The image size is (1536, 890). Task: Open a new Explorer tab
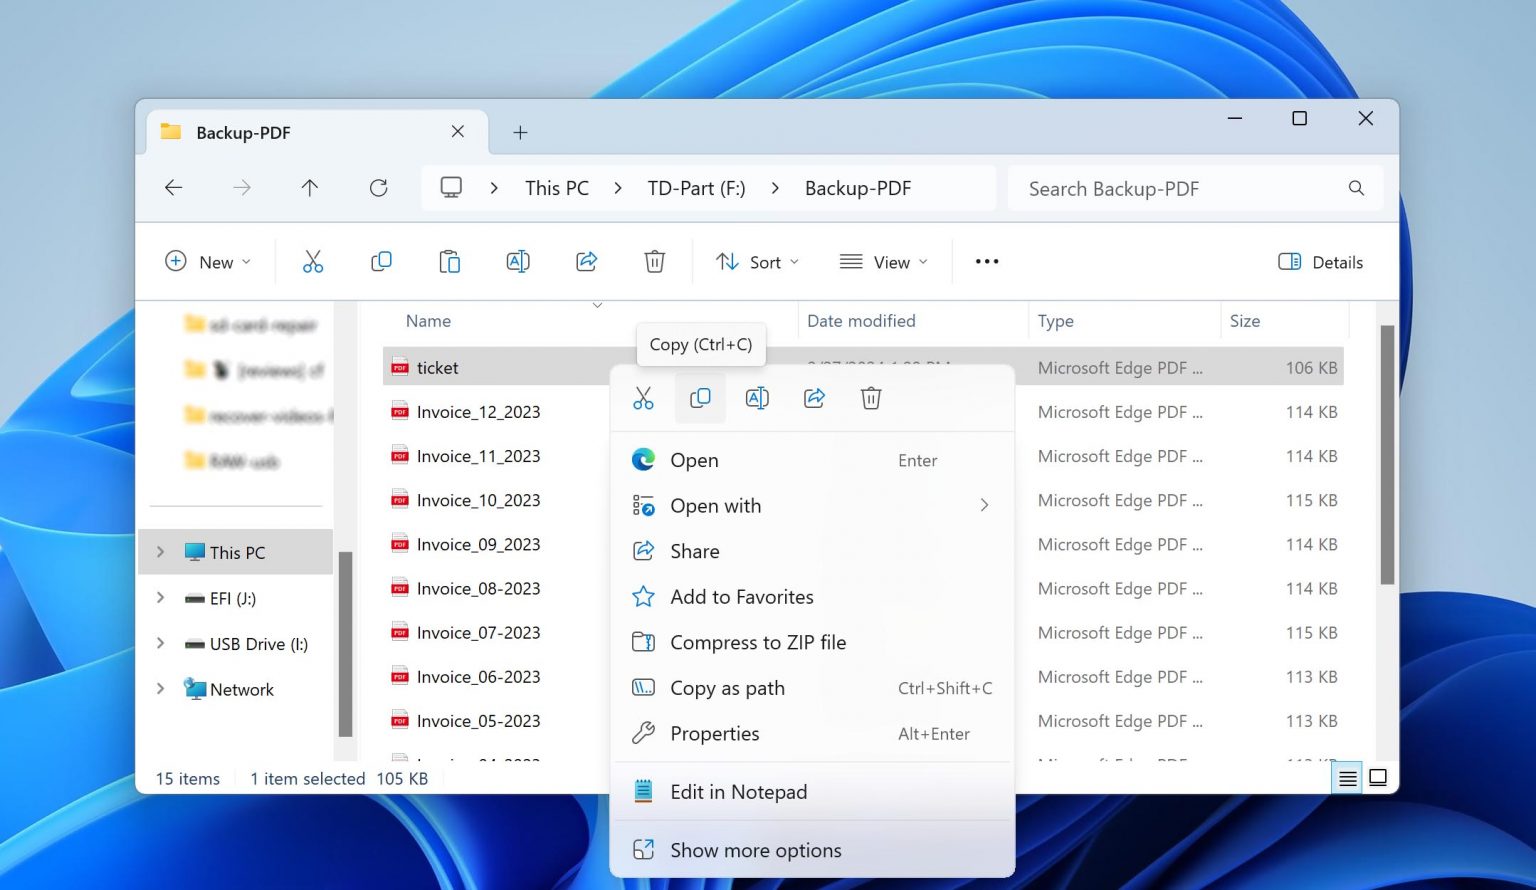pyautogui.click(x=520, y=131)
